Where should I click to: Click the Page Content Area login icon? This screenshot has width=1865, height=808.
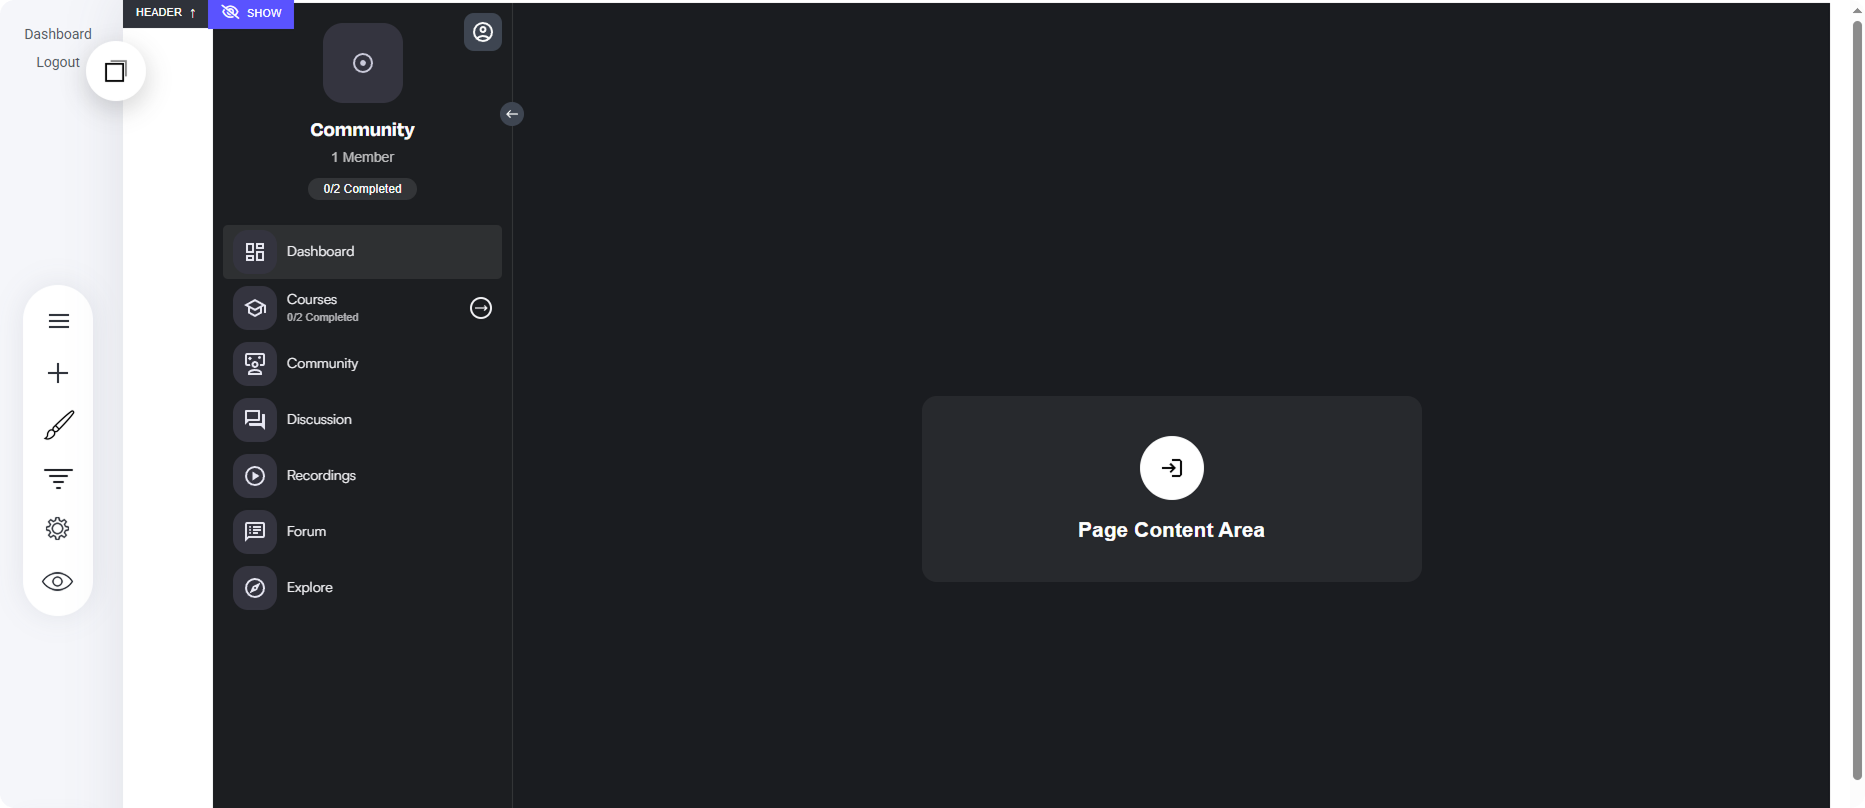1172,468
